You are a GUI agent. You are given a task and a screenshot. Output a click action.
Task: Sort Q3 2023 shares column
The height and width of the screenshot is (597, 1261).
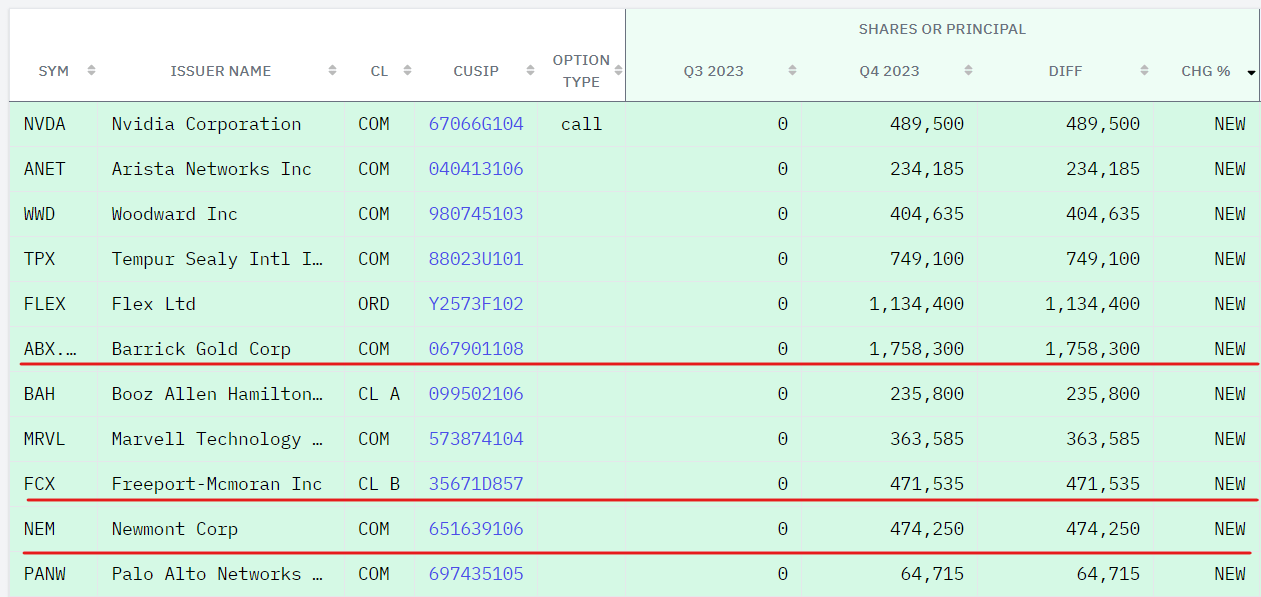click(x=792, y=71)
